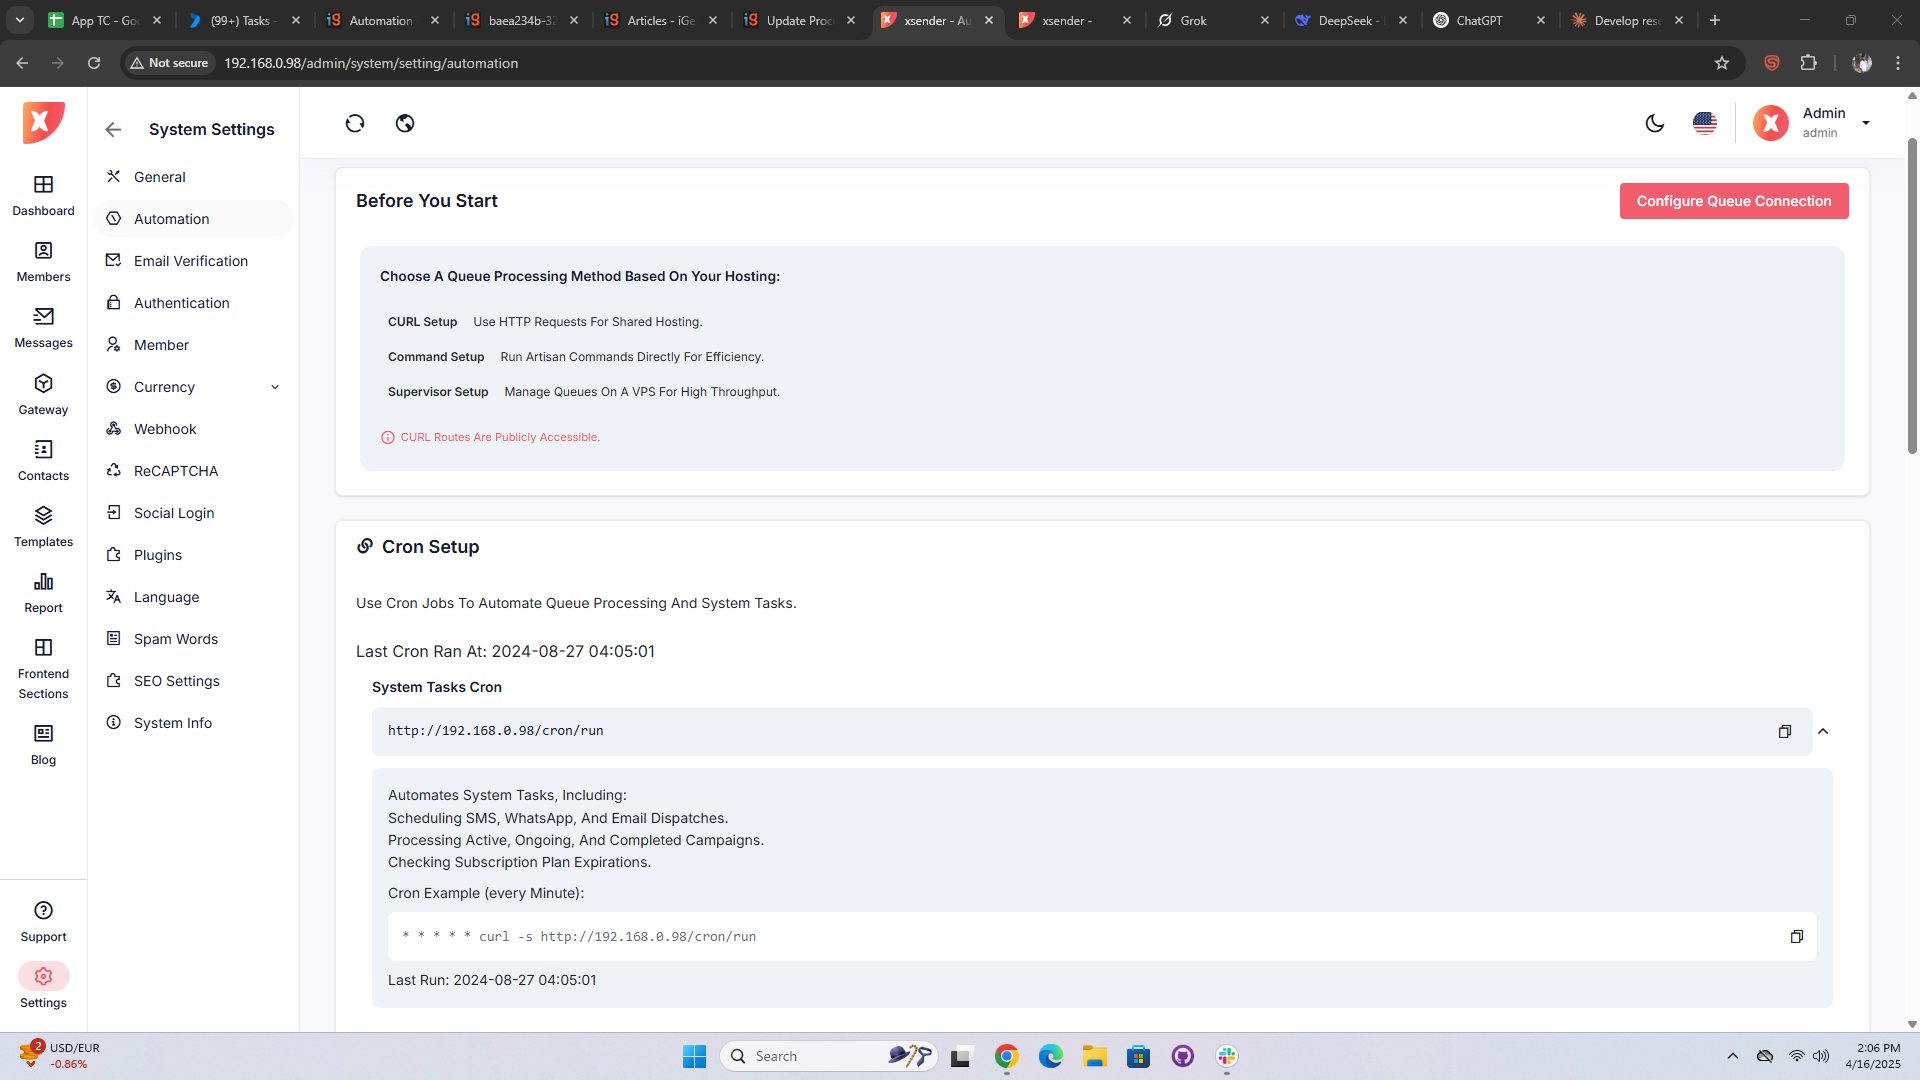The width and height of the screenshot is (1920, 1080).
Task: Open the Admin profile dropdown
Action: pos(1865,123)
